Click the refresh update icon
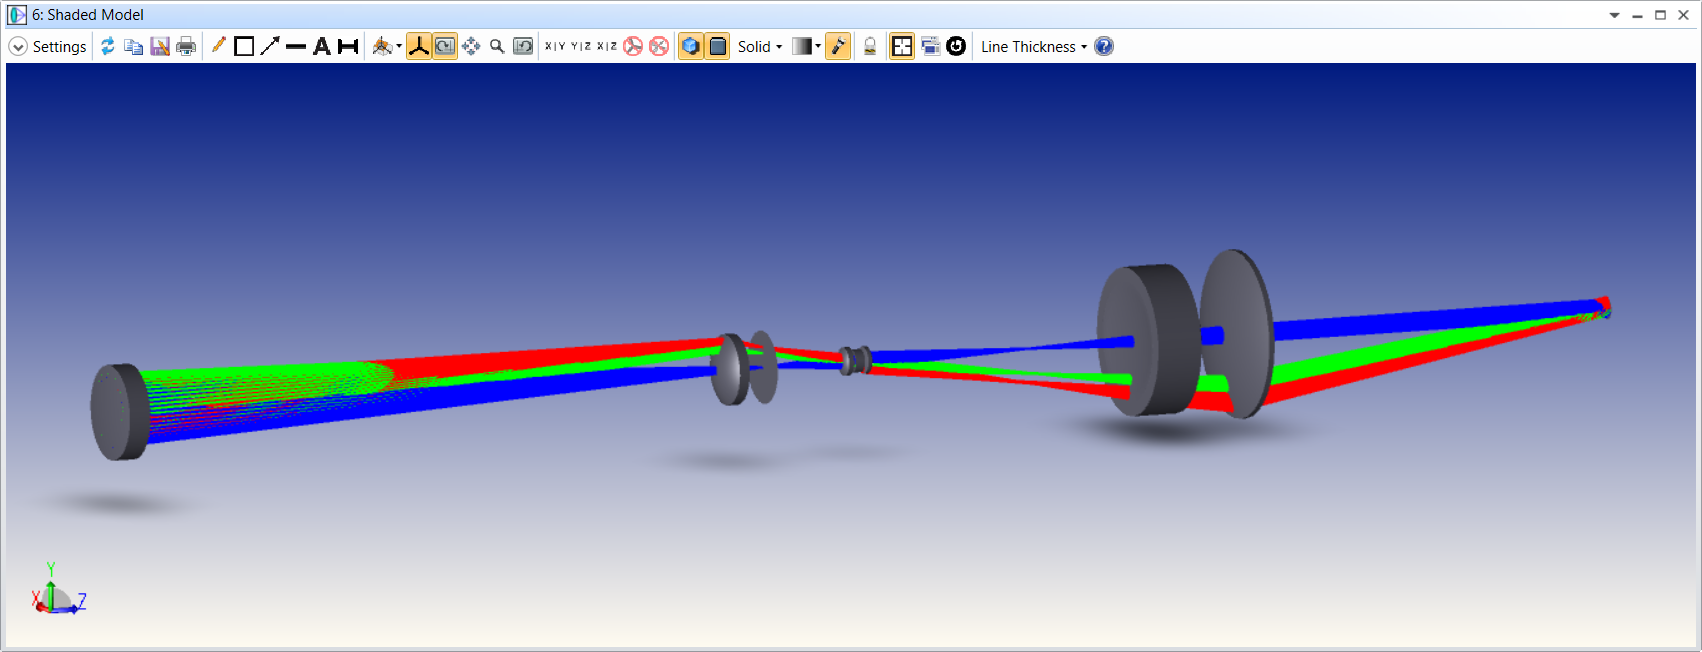Screen dimensions: 1702x652 (108, 46)
